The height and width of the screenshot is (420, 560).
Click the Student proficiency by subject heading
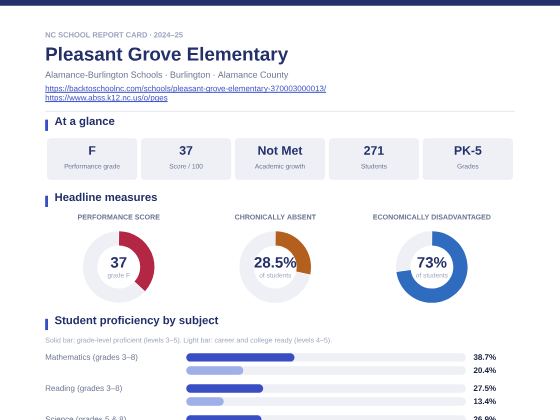pos(136,320)
